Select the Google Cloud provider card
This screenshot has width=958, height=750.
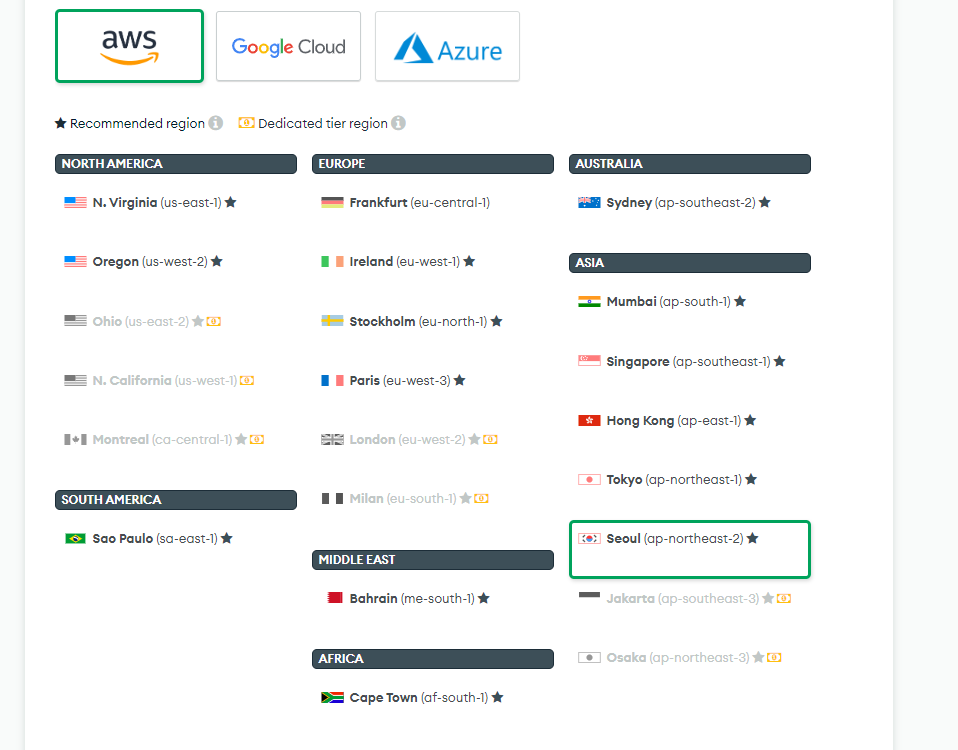tap(288, 46)
